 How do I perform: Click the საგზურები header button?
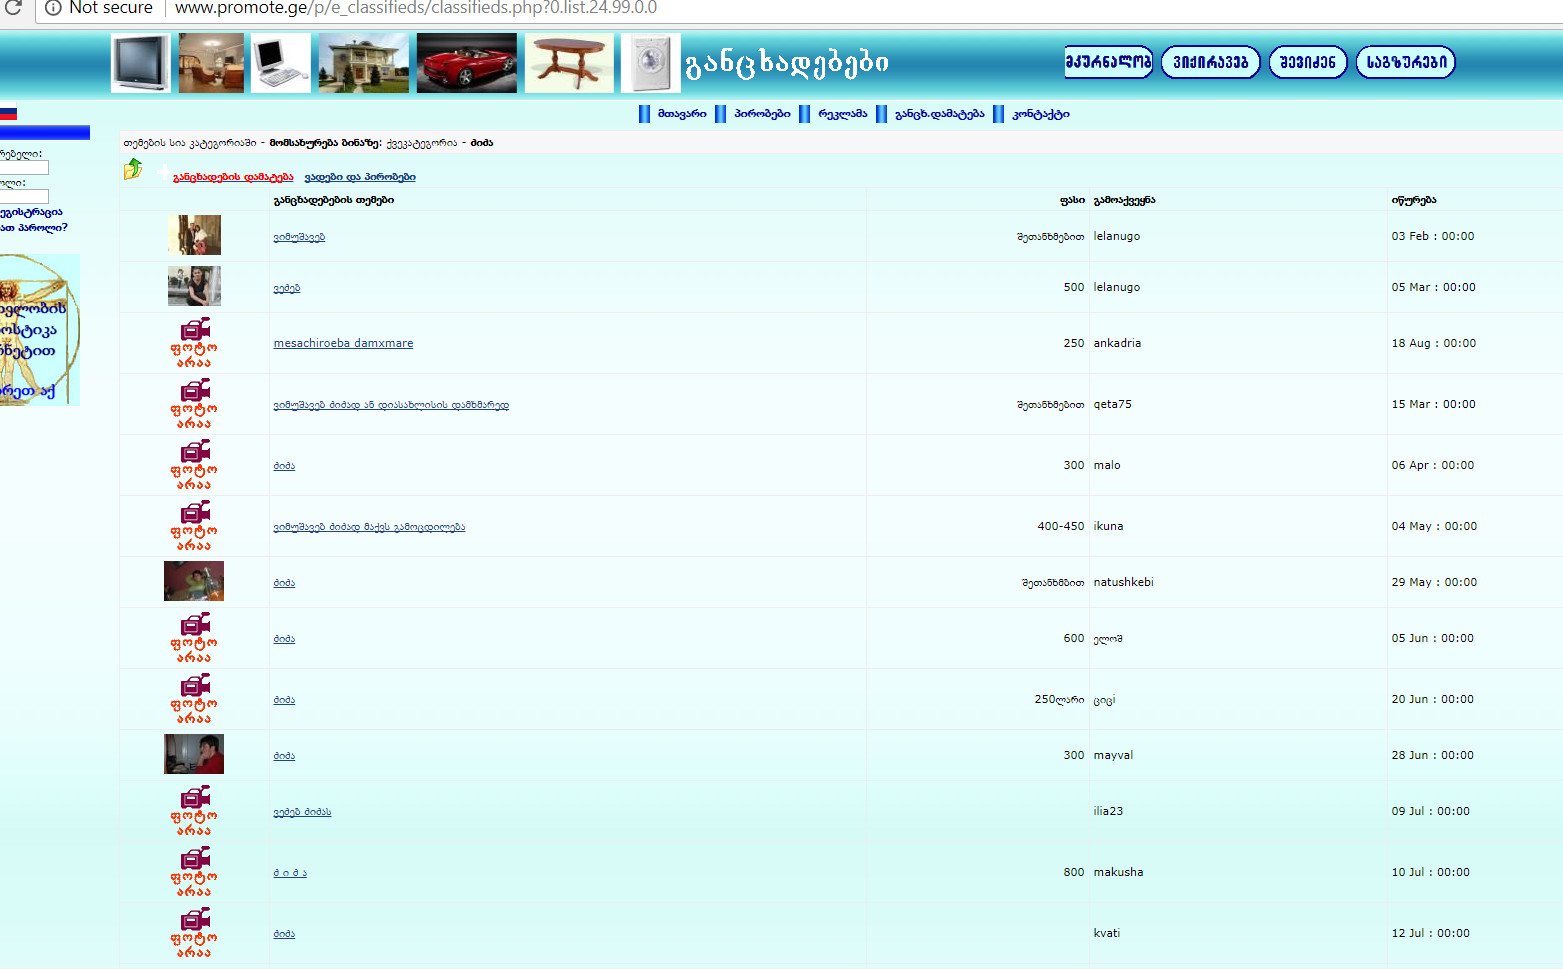coord(1406,62)
